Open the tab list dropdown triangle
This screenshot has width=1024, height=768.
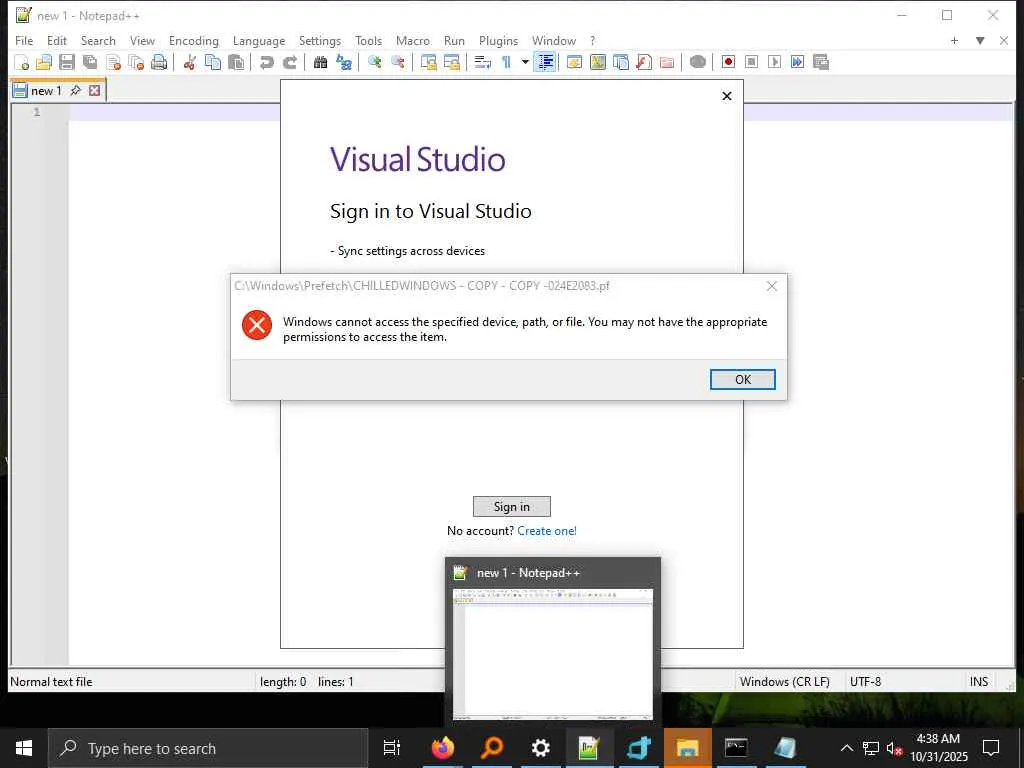980,40
